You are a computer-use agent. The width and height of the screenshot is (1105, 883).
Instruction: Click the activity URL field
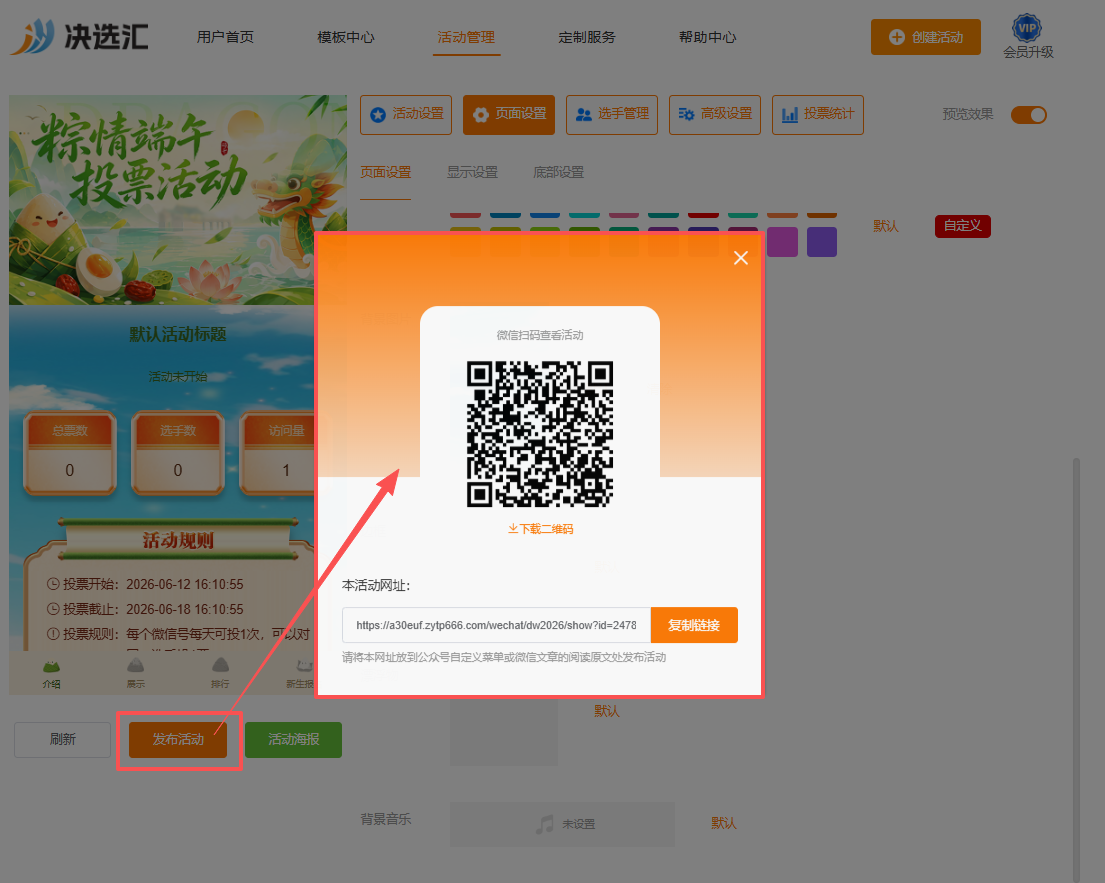[496, 625]
